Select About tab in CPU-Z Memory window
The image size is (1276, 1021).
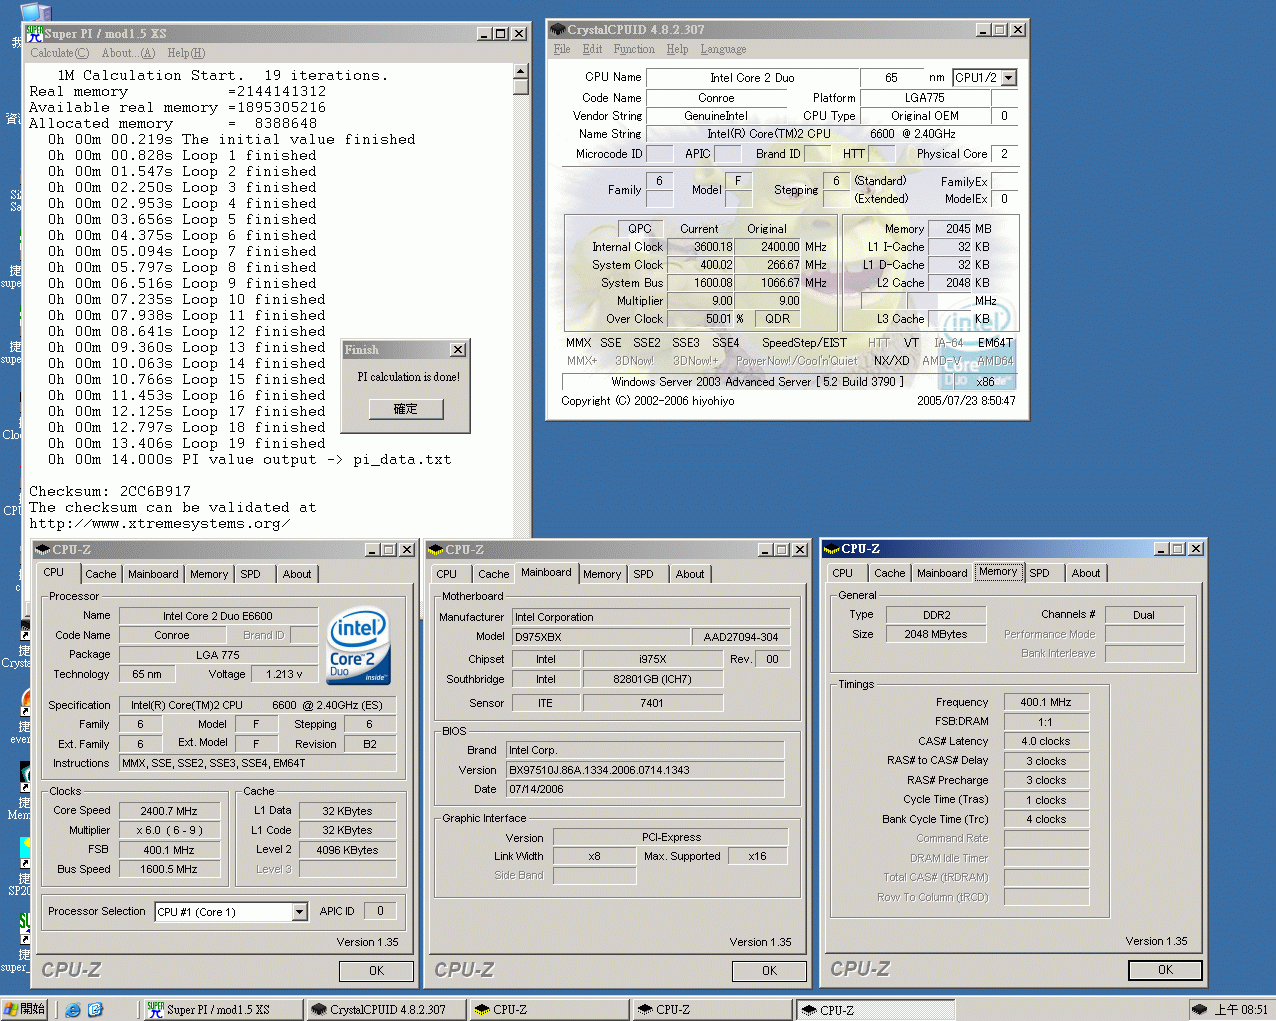(1086, 573)
